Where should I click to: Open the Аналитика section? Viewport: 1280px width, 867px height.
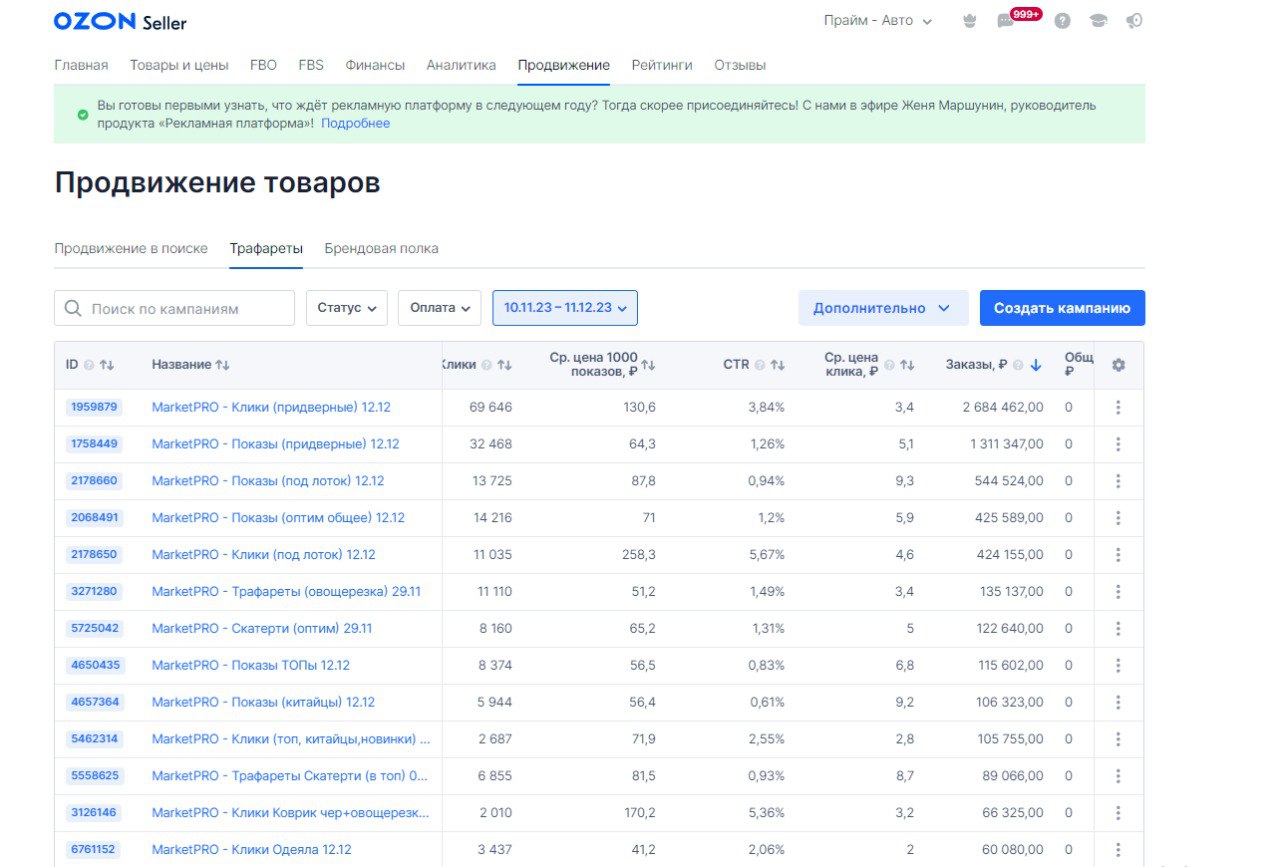pyautogui.click(x=461, y=65)
